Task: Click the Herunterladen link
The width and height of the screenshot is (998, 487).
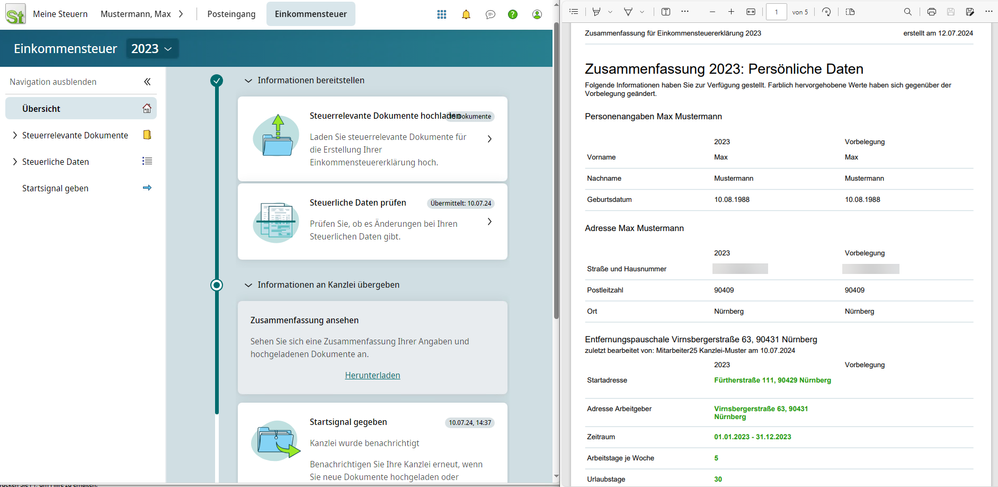Action: (x=372, y=375)
